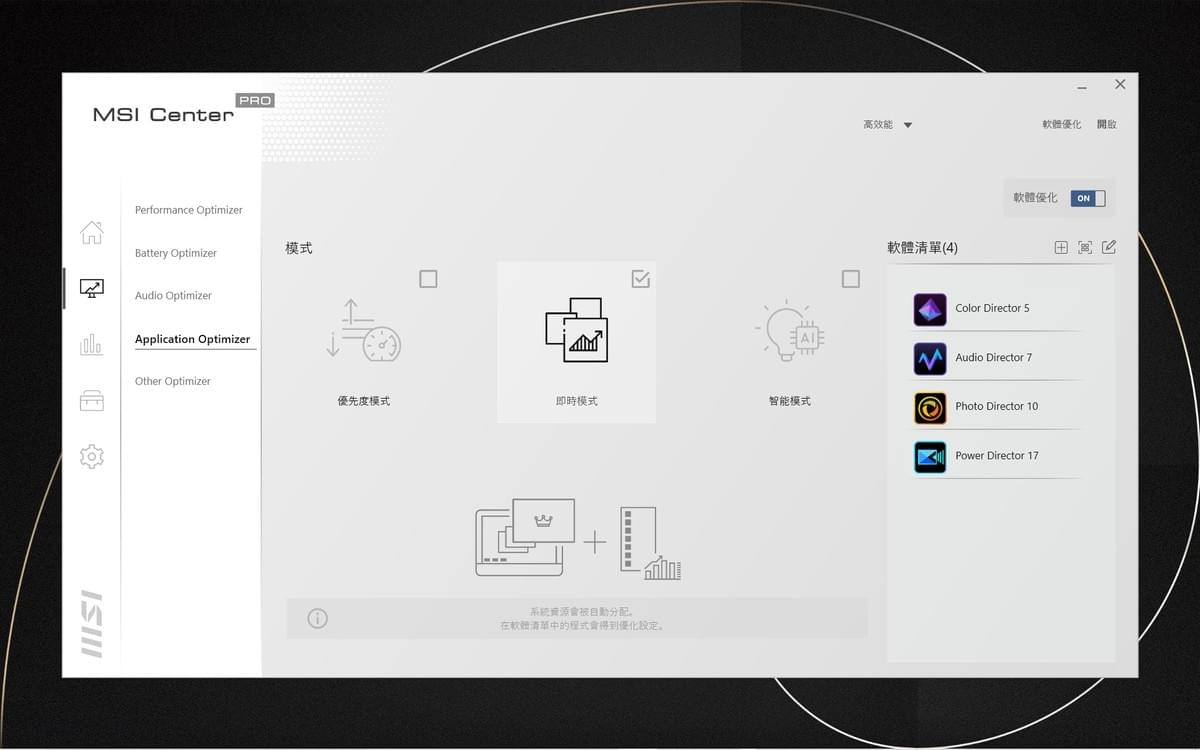This screenshot has width=1200, height=750.
Task: Click the 即時模式 label text
Action: tap(577, 401)
